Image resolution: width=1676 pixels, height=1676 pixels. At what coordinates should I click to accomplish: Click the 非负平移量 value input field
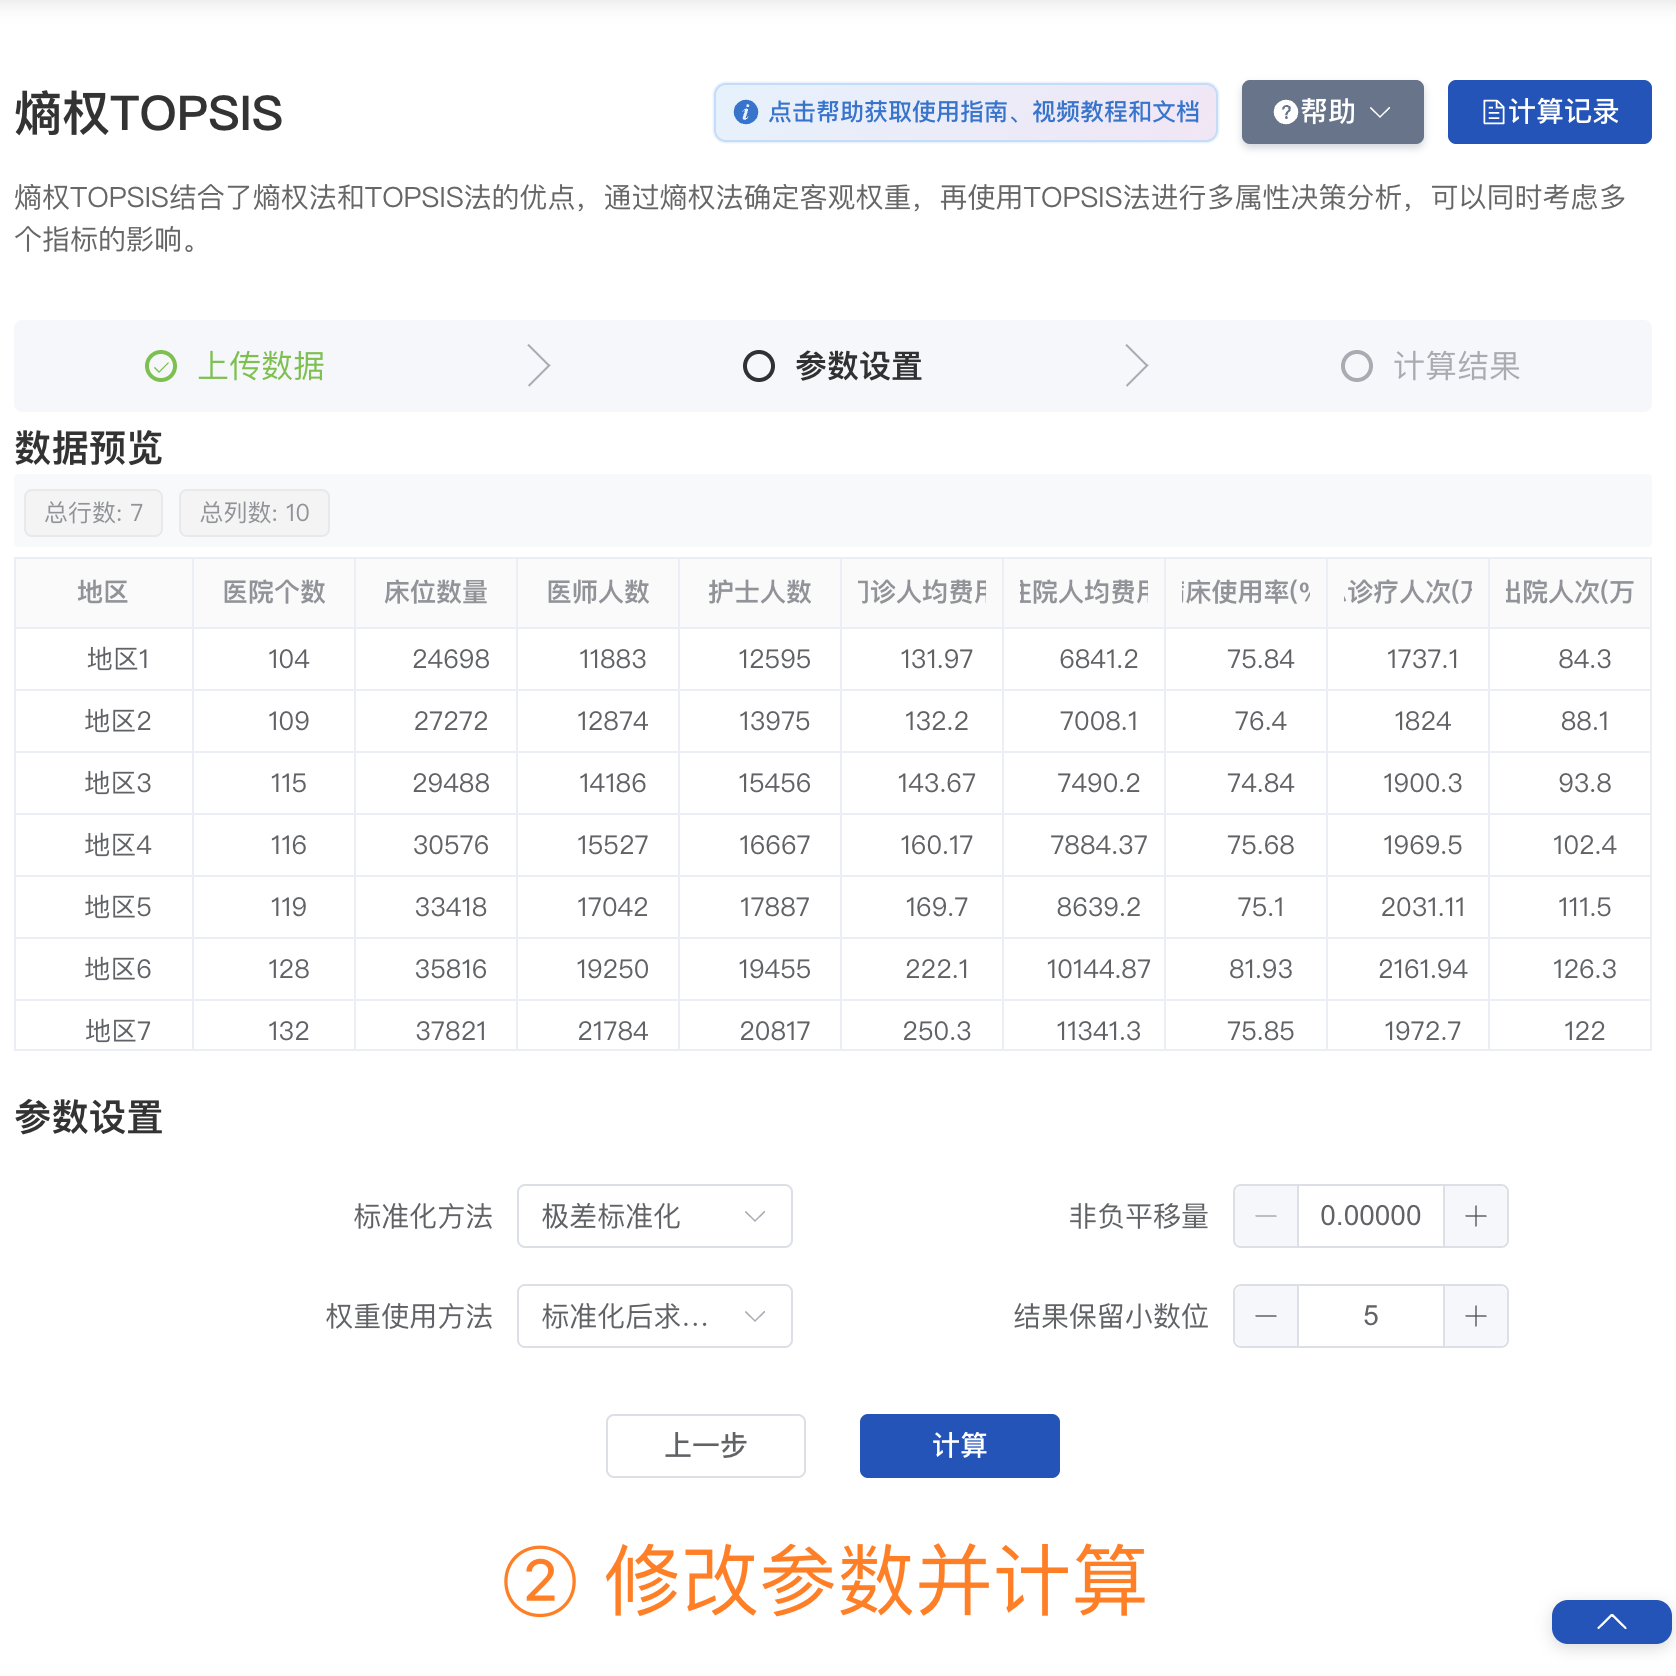tap(1370, 1216)
